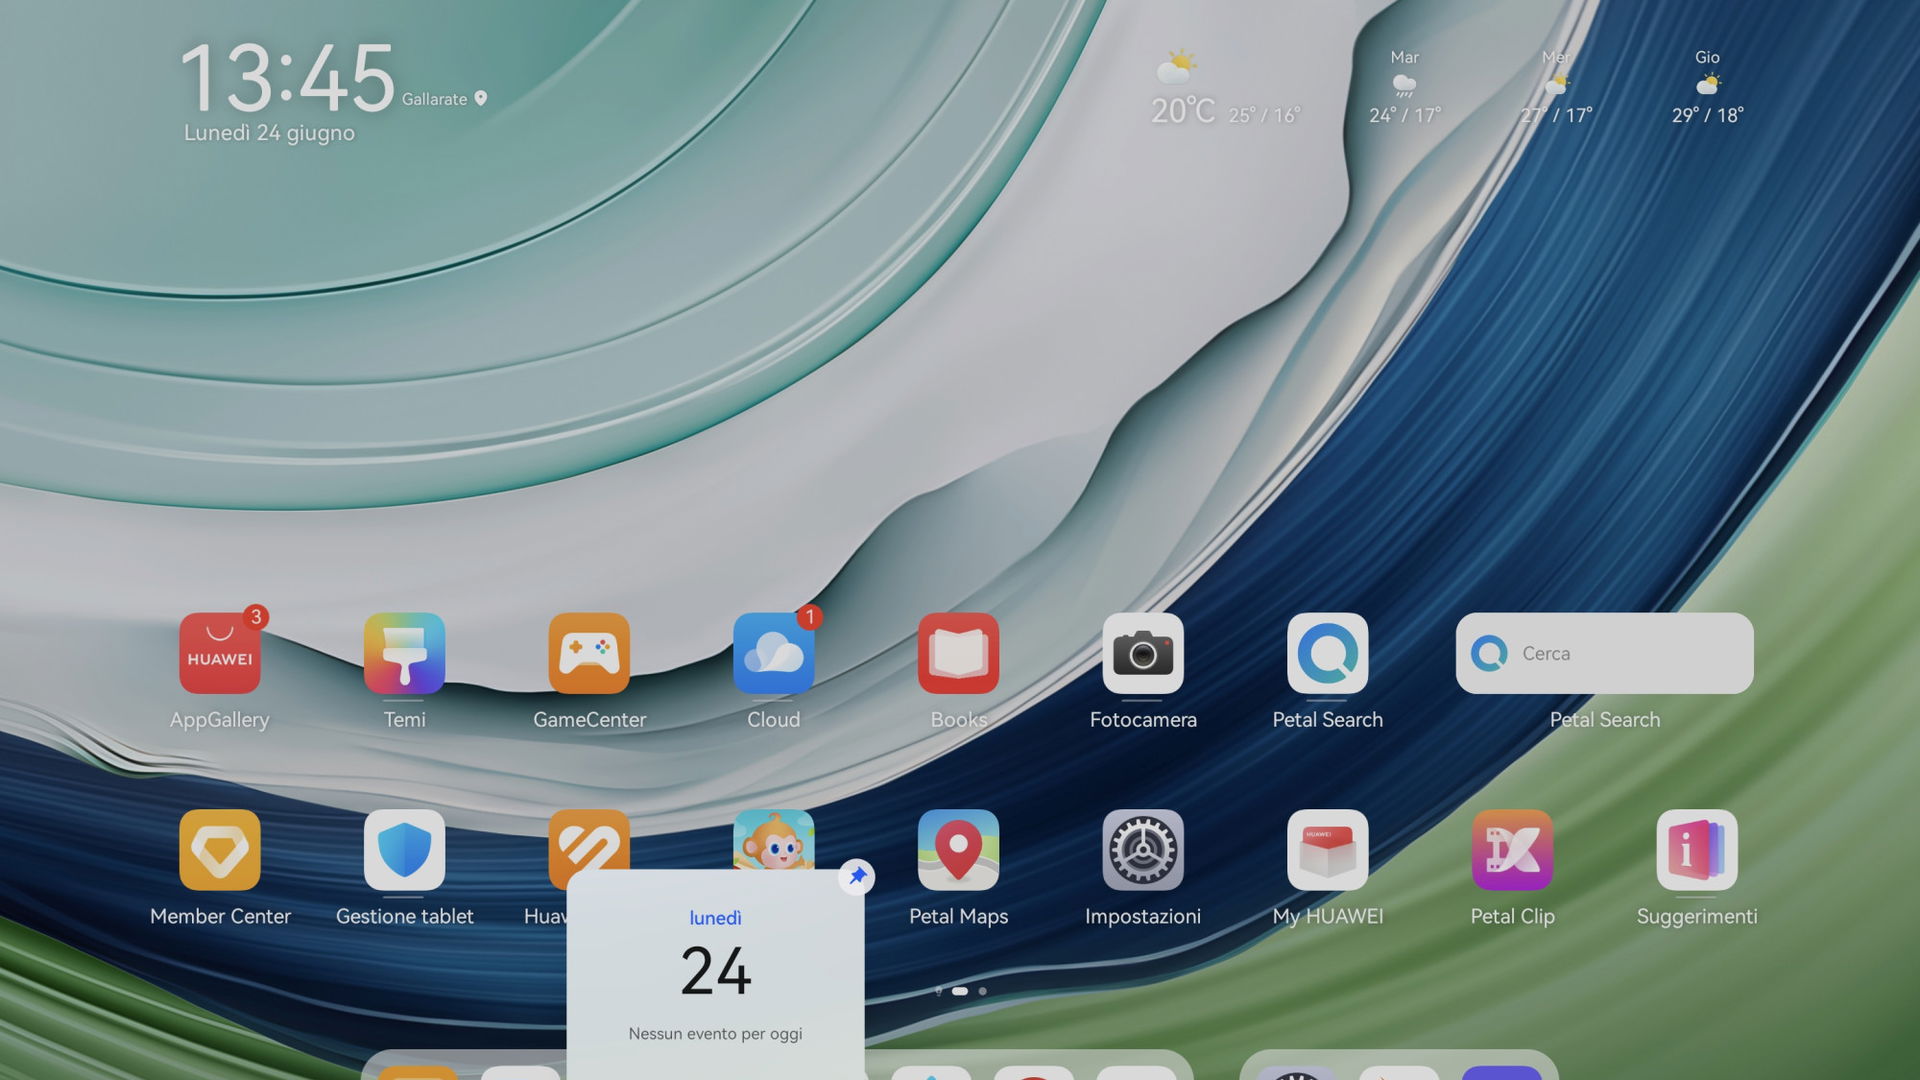Open Petal Clip
The width and height of the screenshot is (1920, 1080).
pos(1512,850)
